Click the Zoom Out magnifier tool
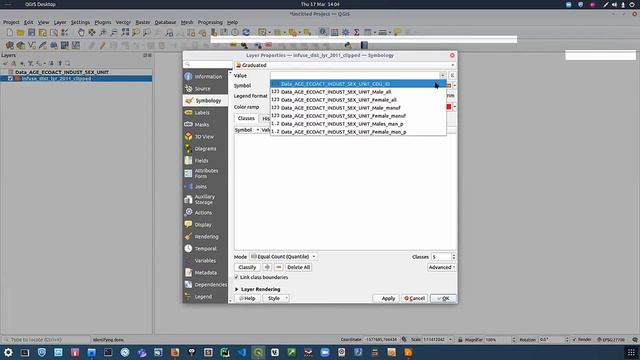The image size is (640, 360). pyautogui.click(x=114, y=32)
